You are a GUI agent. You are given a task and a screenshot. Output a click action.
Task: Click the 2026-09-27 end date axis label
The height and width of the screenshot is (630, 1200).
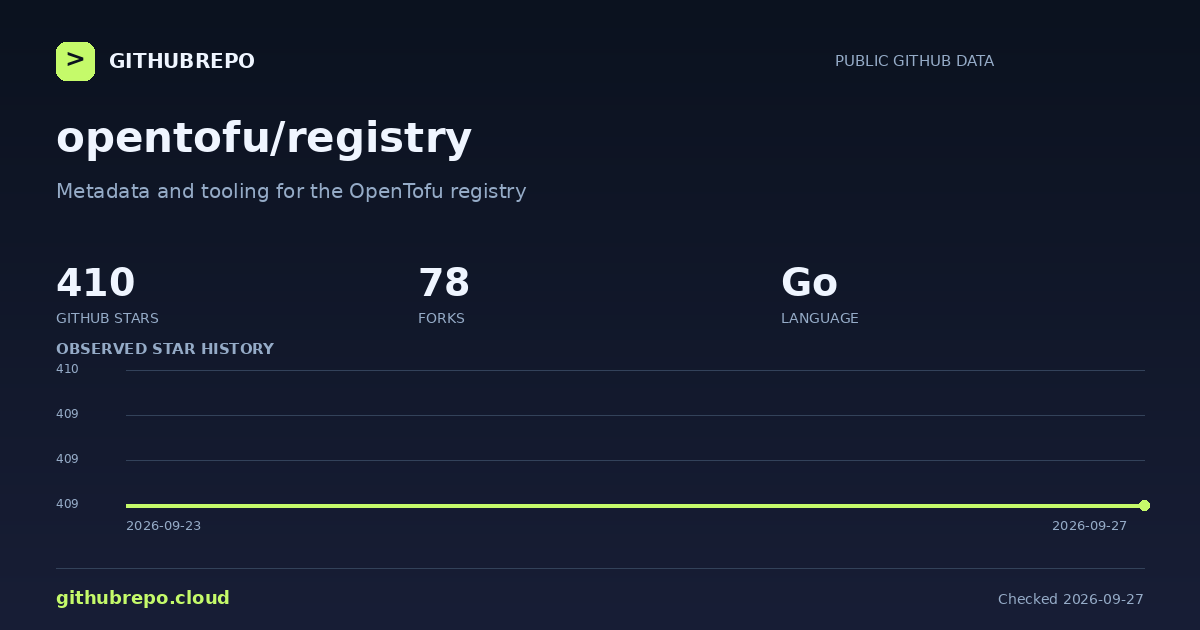click(x=1089, y=526)
